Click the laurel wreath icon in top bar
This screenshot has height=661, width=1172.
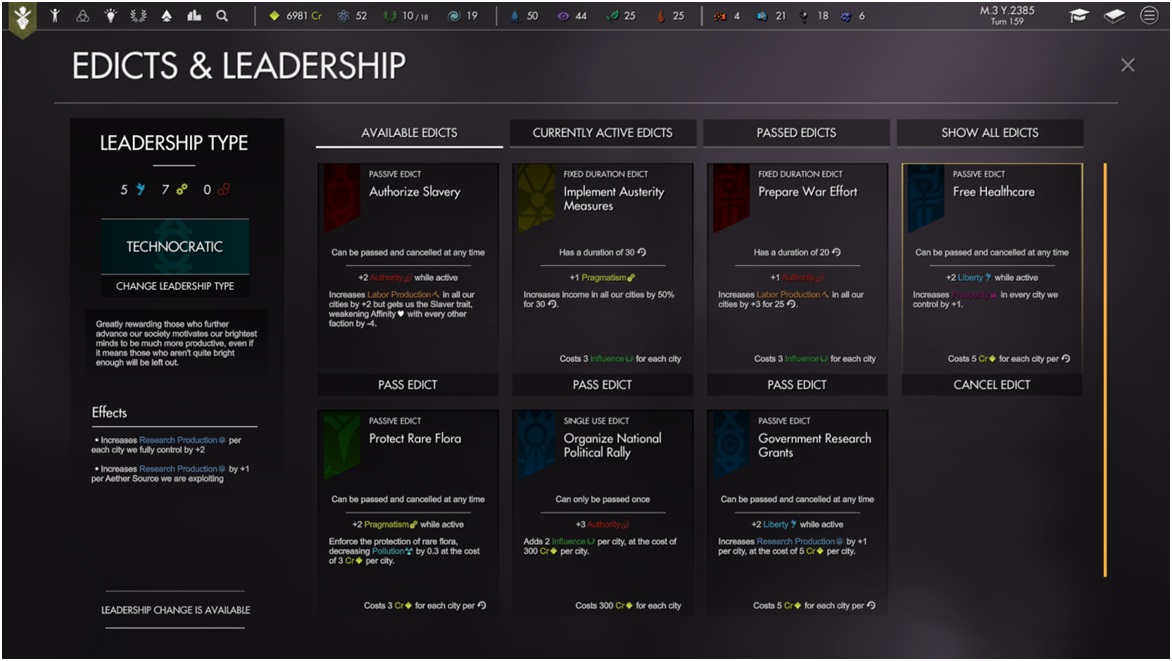pyautogui.click(x=138, y=16)
